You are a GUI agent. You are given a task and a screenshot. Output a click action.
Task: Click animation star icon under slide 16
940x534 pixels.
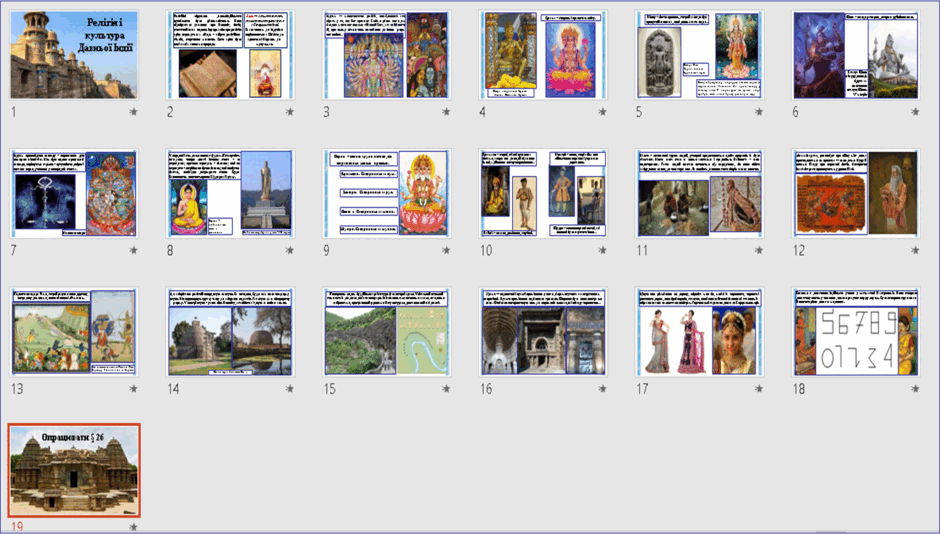(x=602, y=388)
